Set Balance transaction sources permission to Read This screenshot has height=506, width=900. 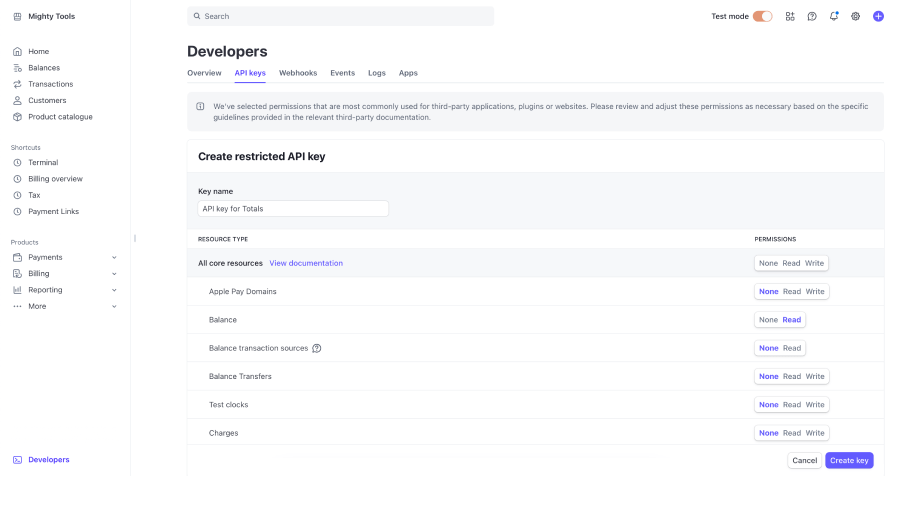792,348
